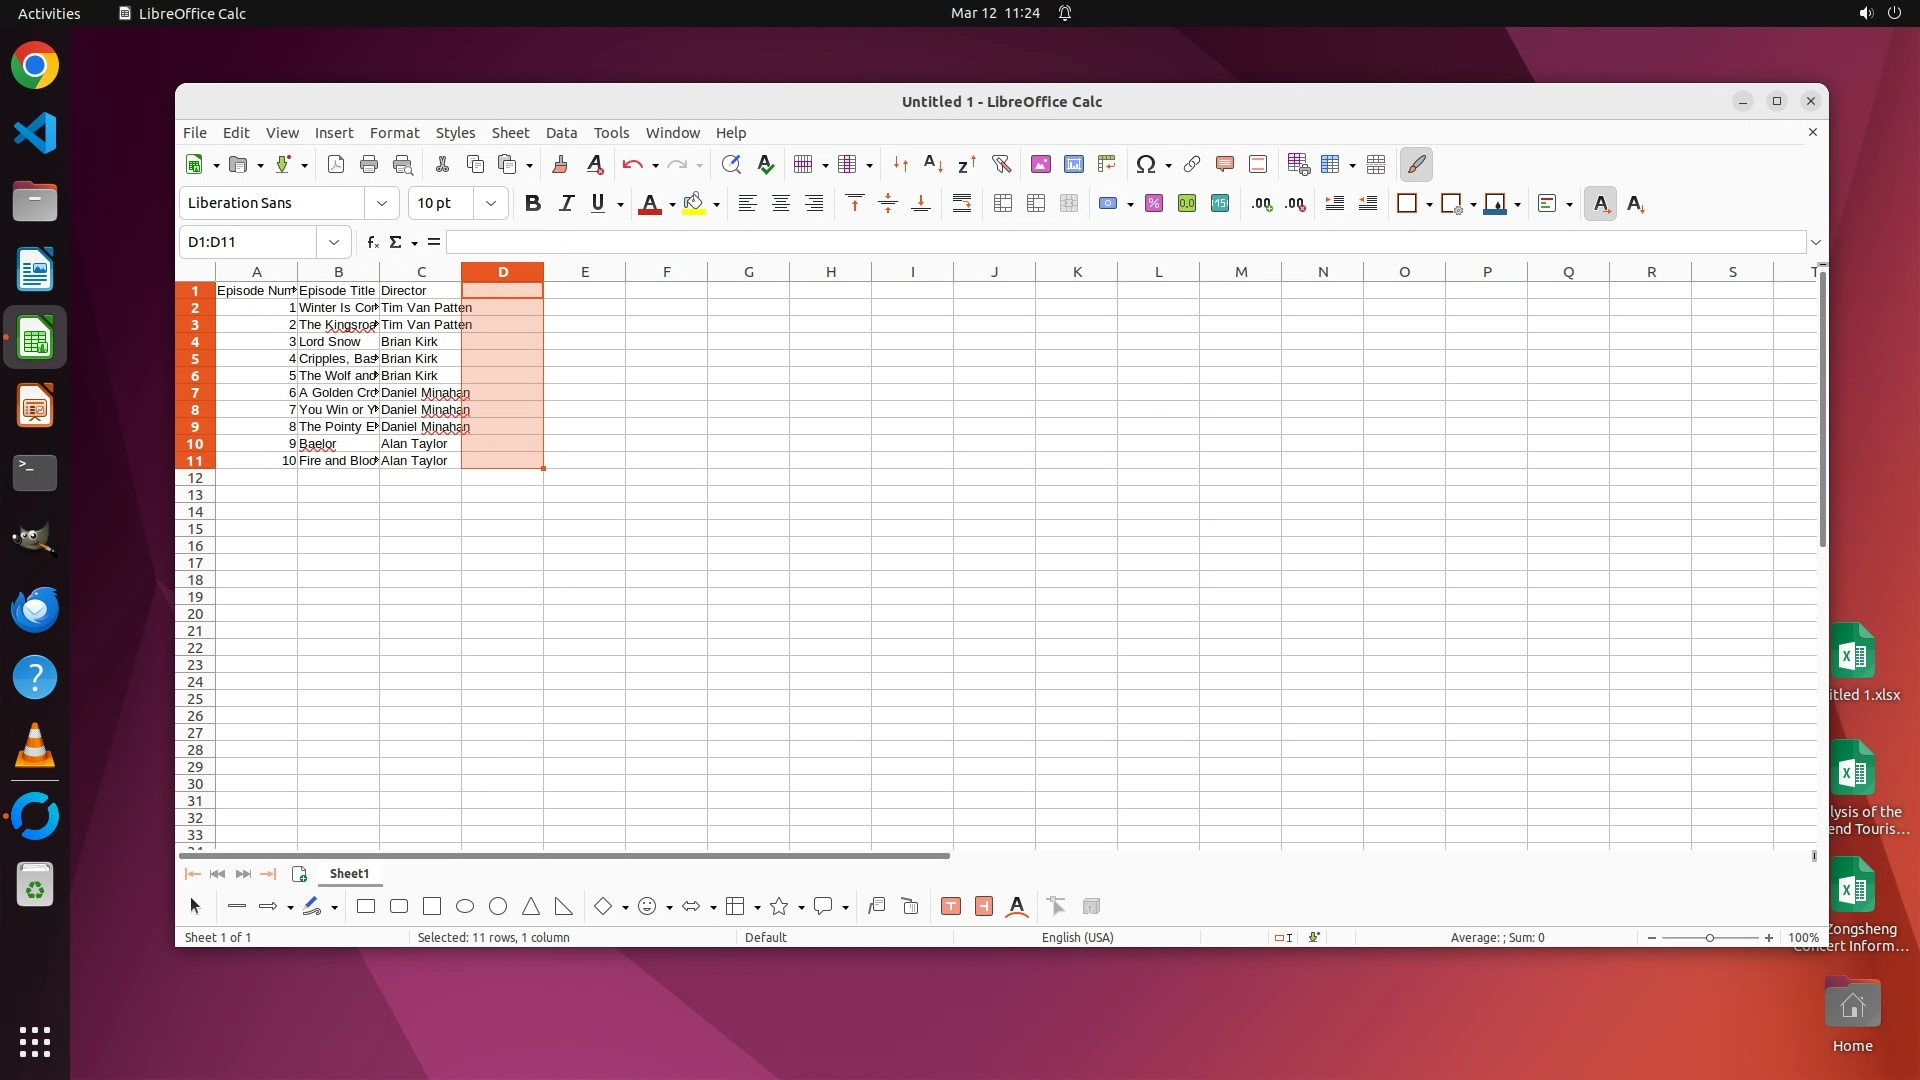The height and width of the screenshot is (1080, 1920).
Task: Click the formula input line field
Action: (1120, 242)
